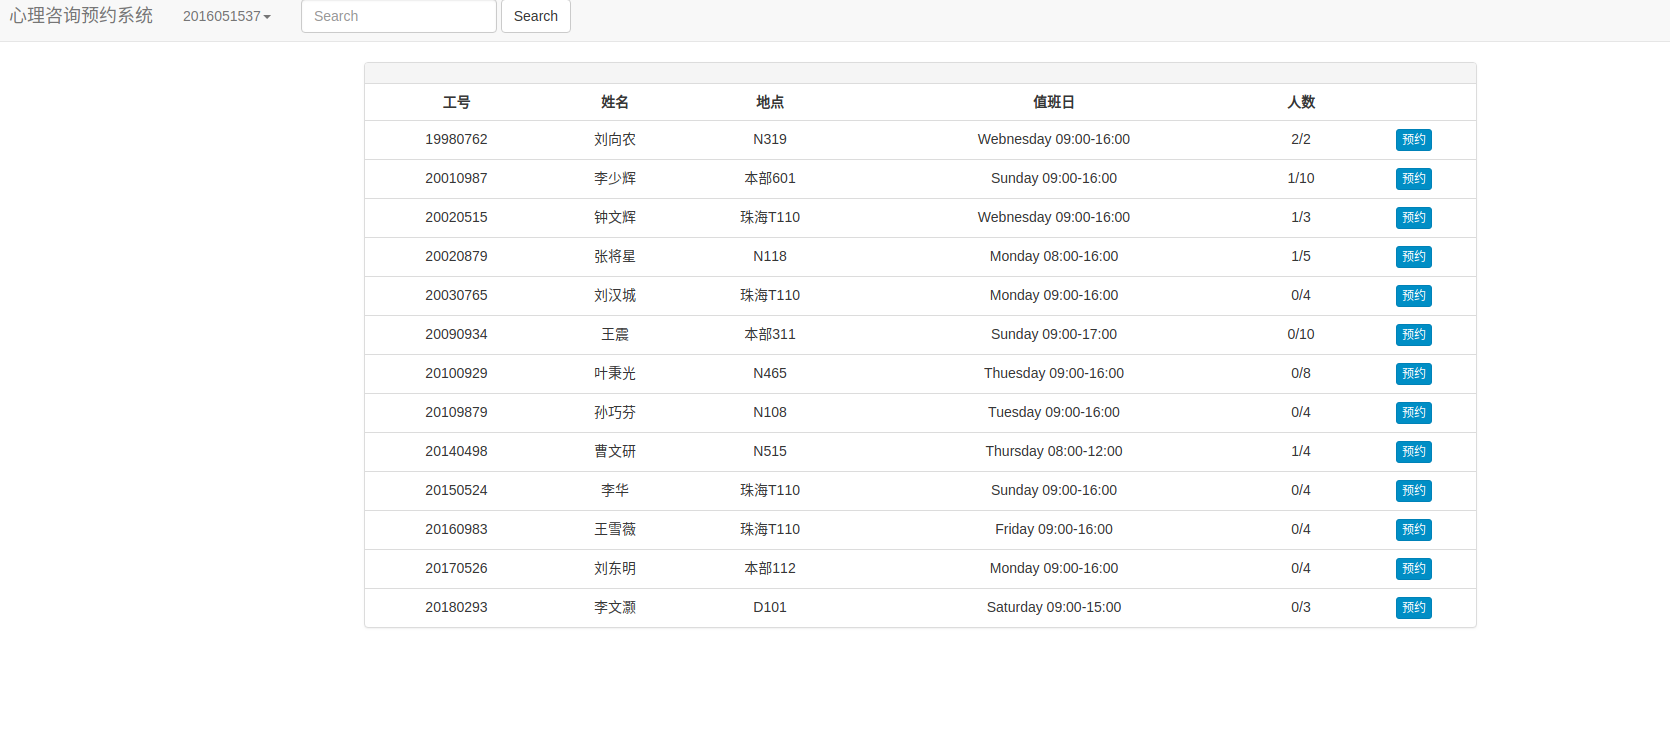Book appointment with 叶秉光
Viewport: 1670px width, 744px height.
1414,374
